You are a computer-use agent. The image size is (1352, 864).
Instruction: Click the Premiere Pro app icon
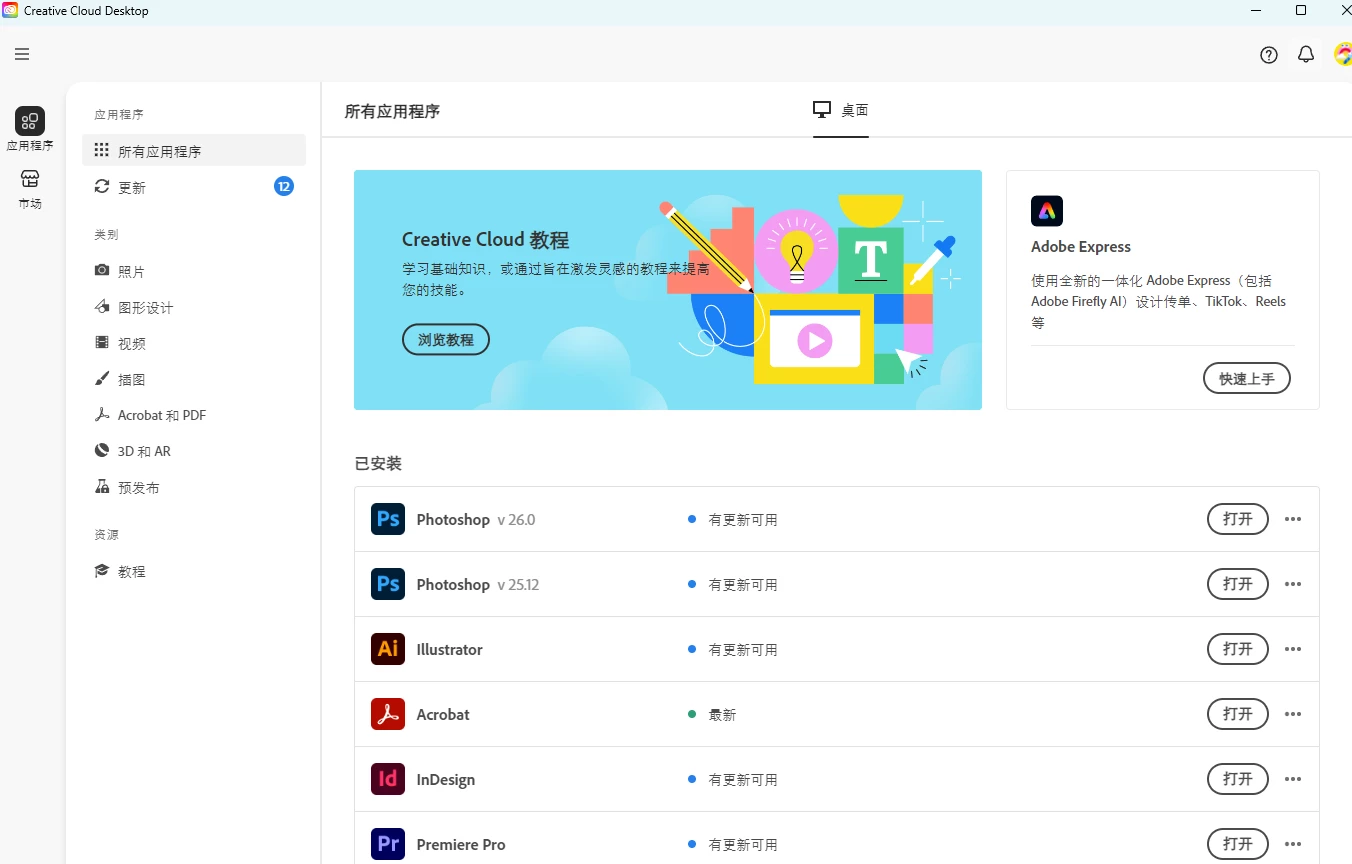tap(388, 844)
